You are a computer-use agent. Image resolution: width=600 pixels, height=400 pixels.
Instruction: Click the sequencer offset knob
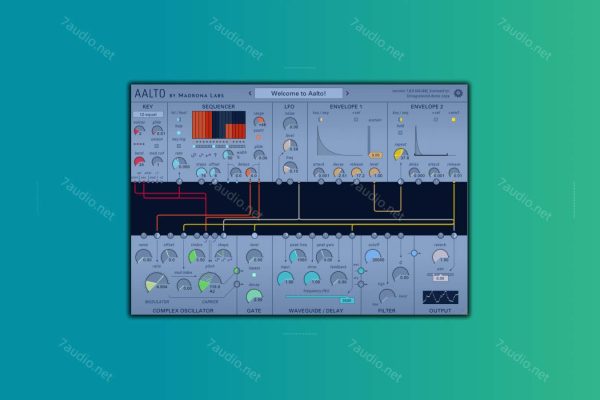click(x=215, y=172)
